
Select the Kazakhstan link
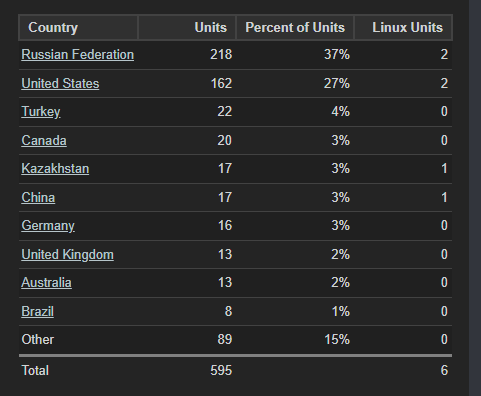coord(55,169)
